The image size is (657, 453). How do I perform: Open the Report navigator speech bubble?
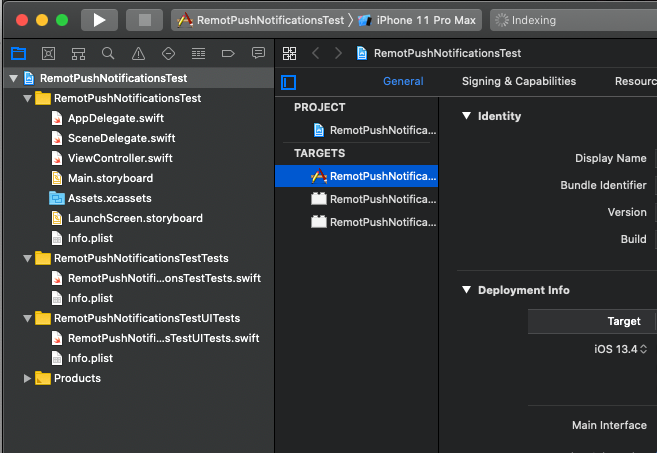point(258,53)
